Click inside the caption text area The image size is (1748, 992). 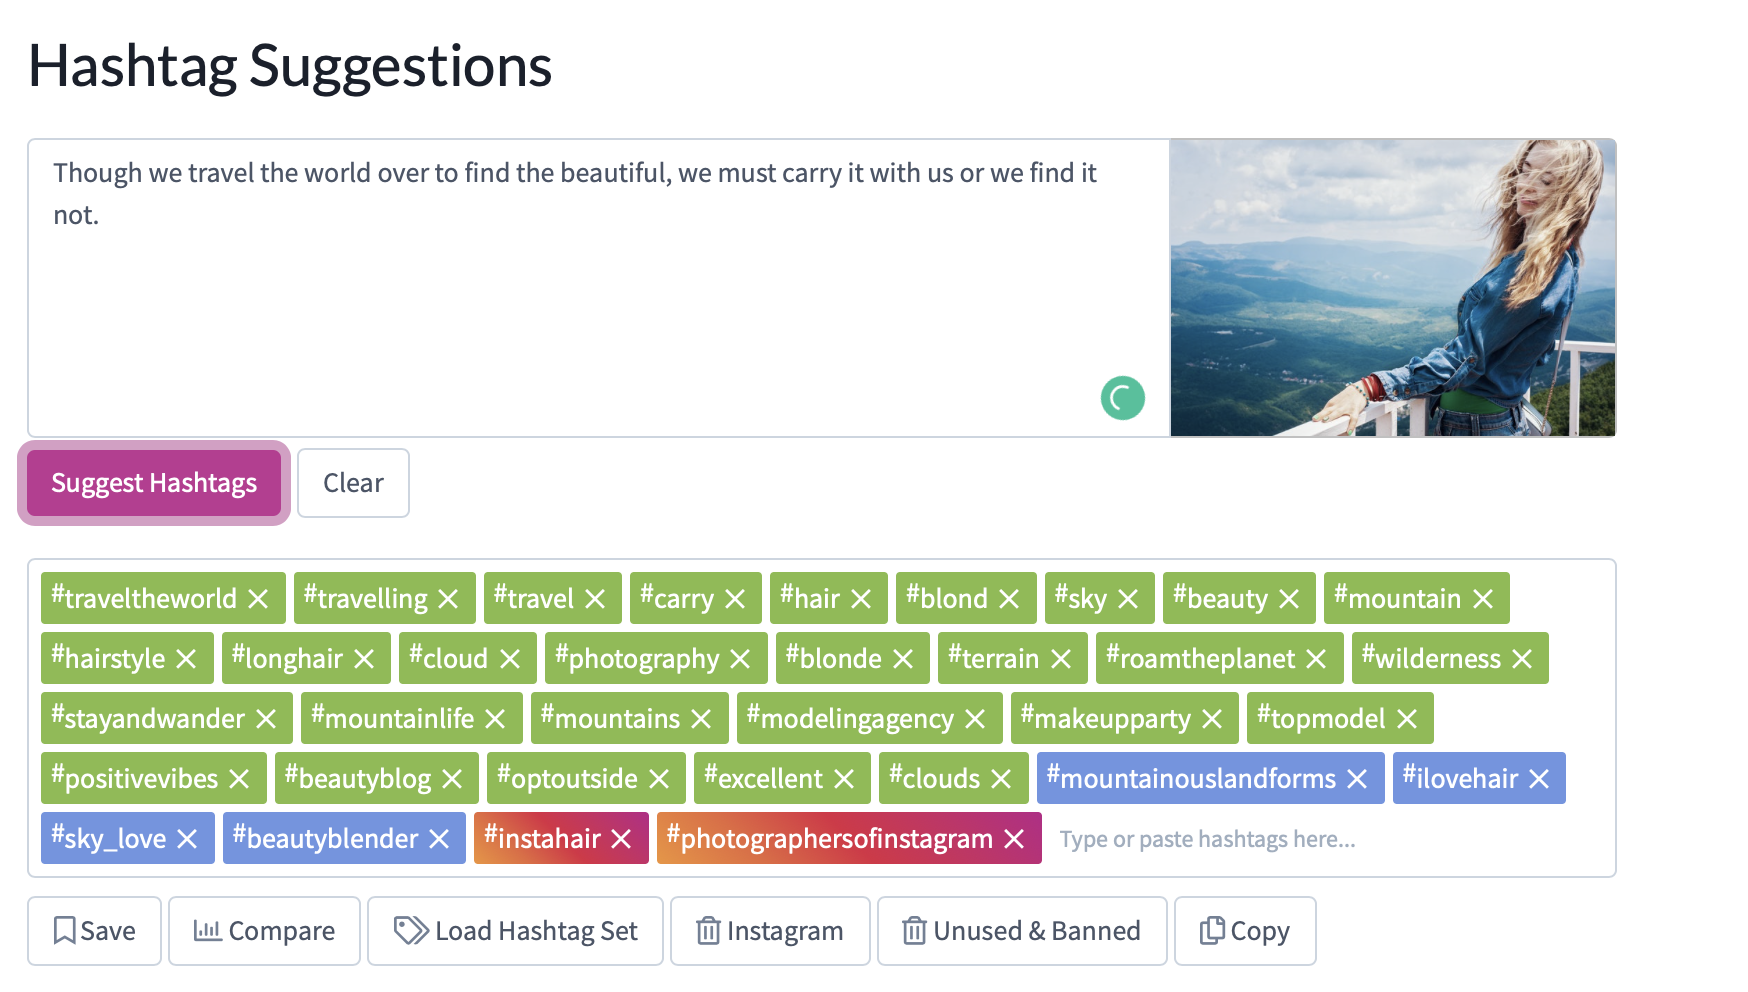(x=599, y=288)
